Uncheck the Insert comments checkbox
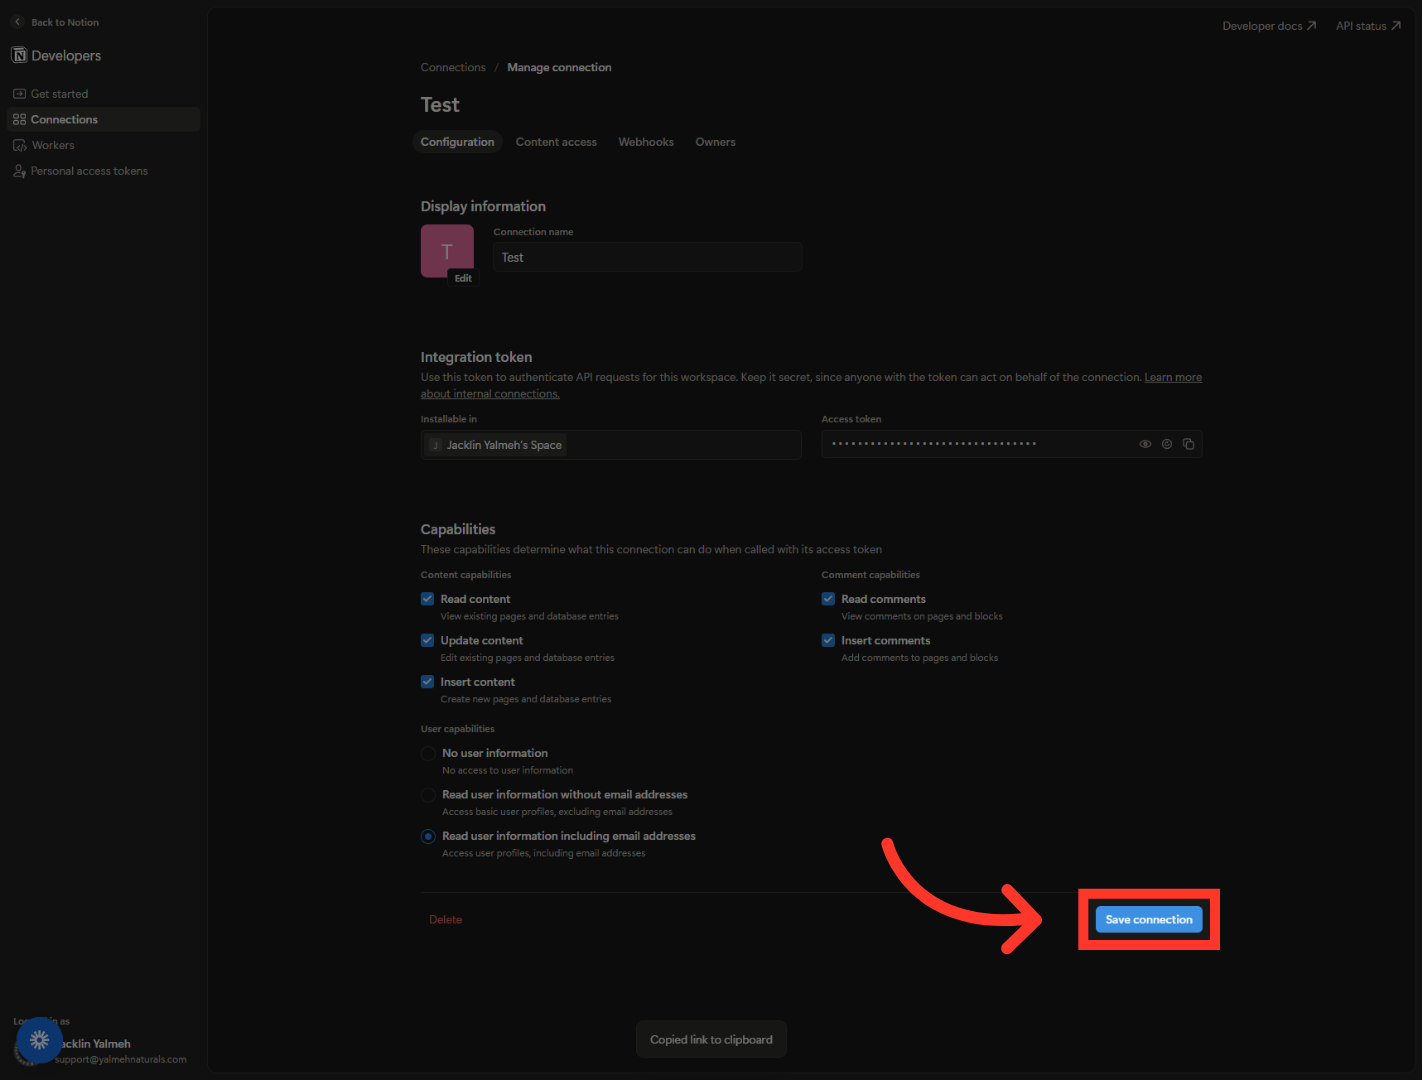The image size is (1422, 1080). [828, 640]
